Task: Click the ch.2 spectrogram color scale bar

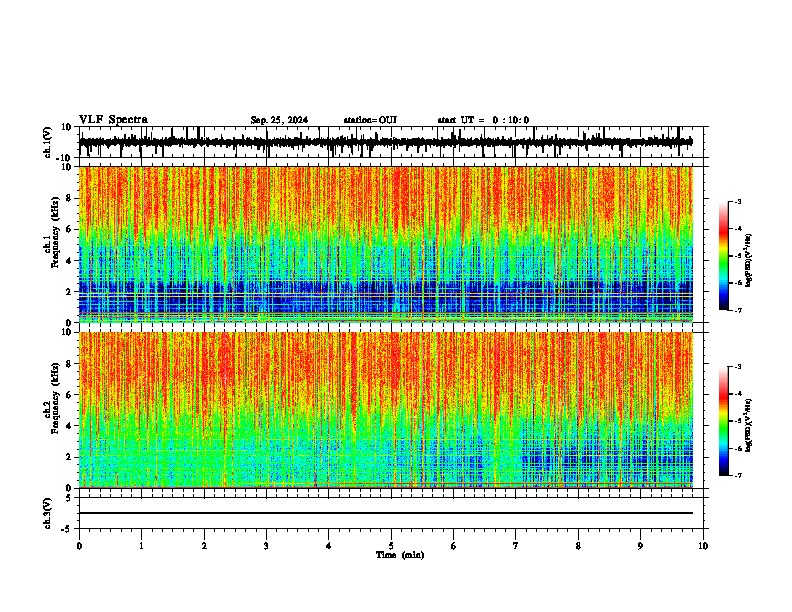Action: (724, 421)
